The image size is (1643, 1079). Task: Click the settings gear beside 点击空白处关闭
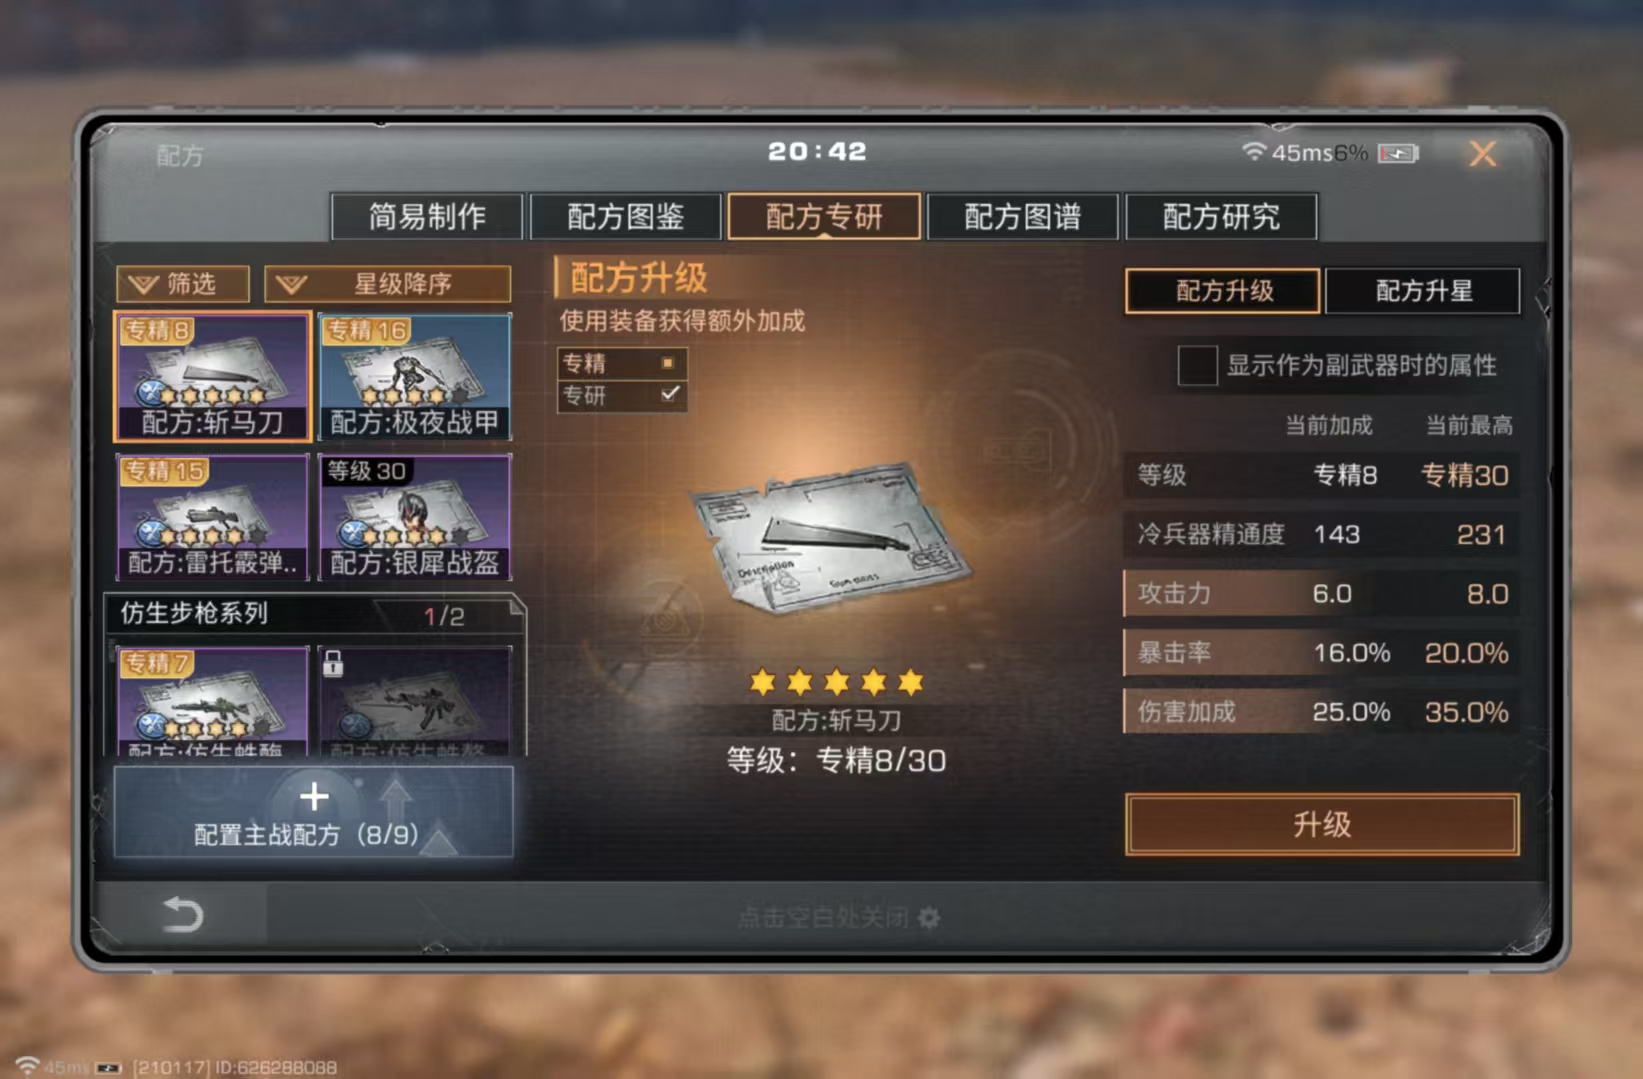tap(929, 917)
